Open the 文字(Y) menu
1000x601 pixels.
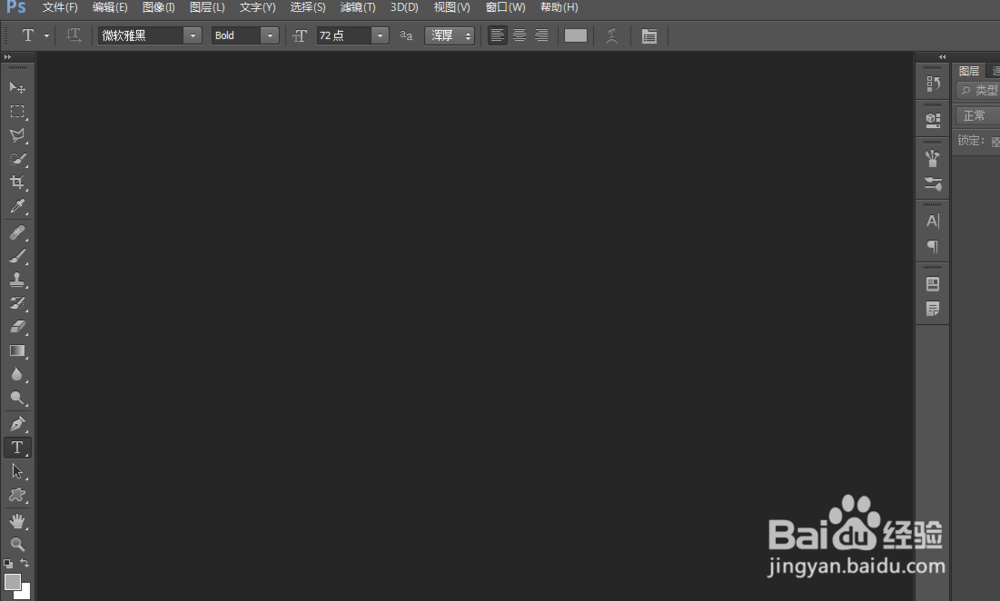pos(258,8)
